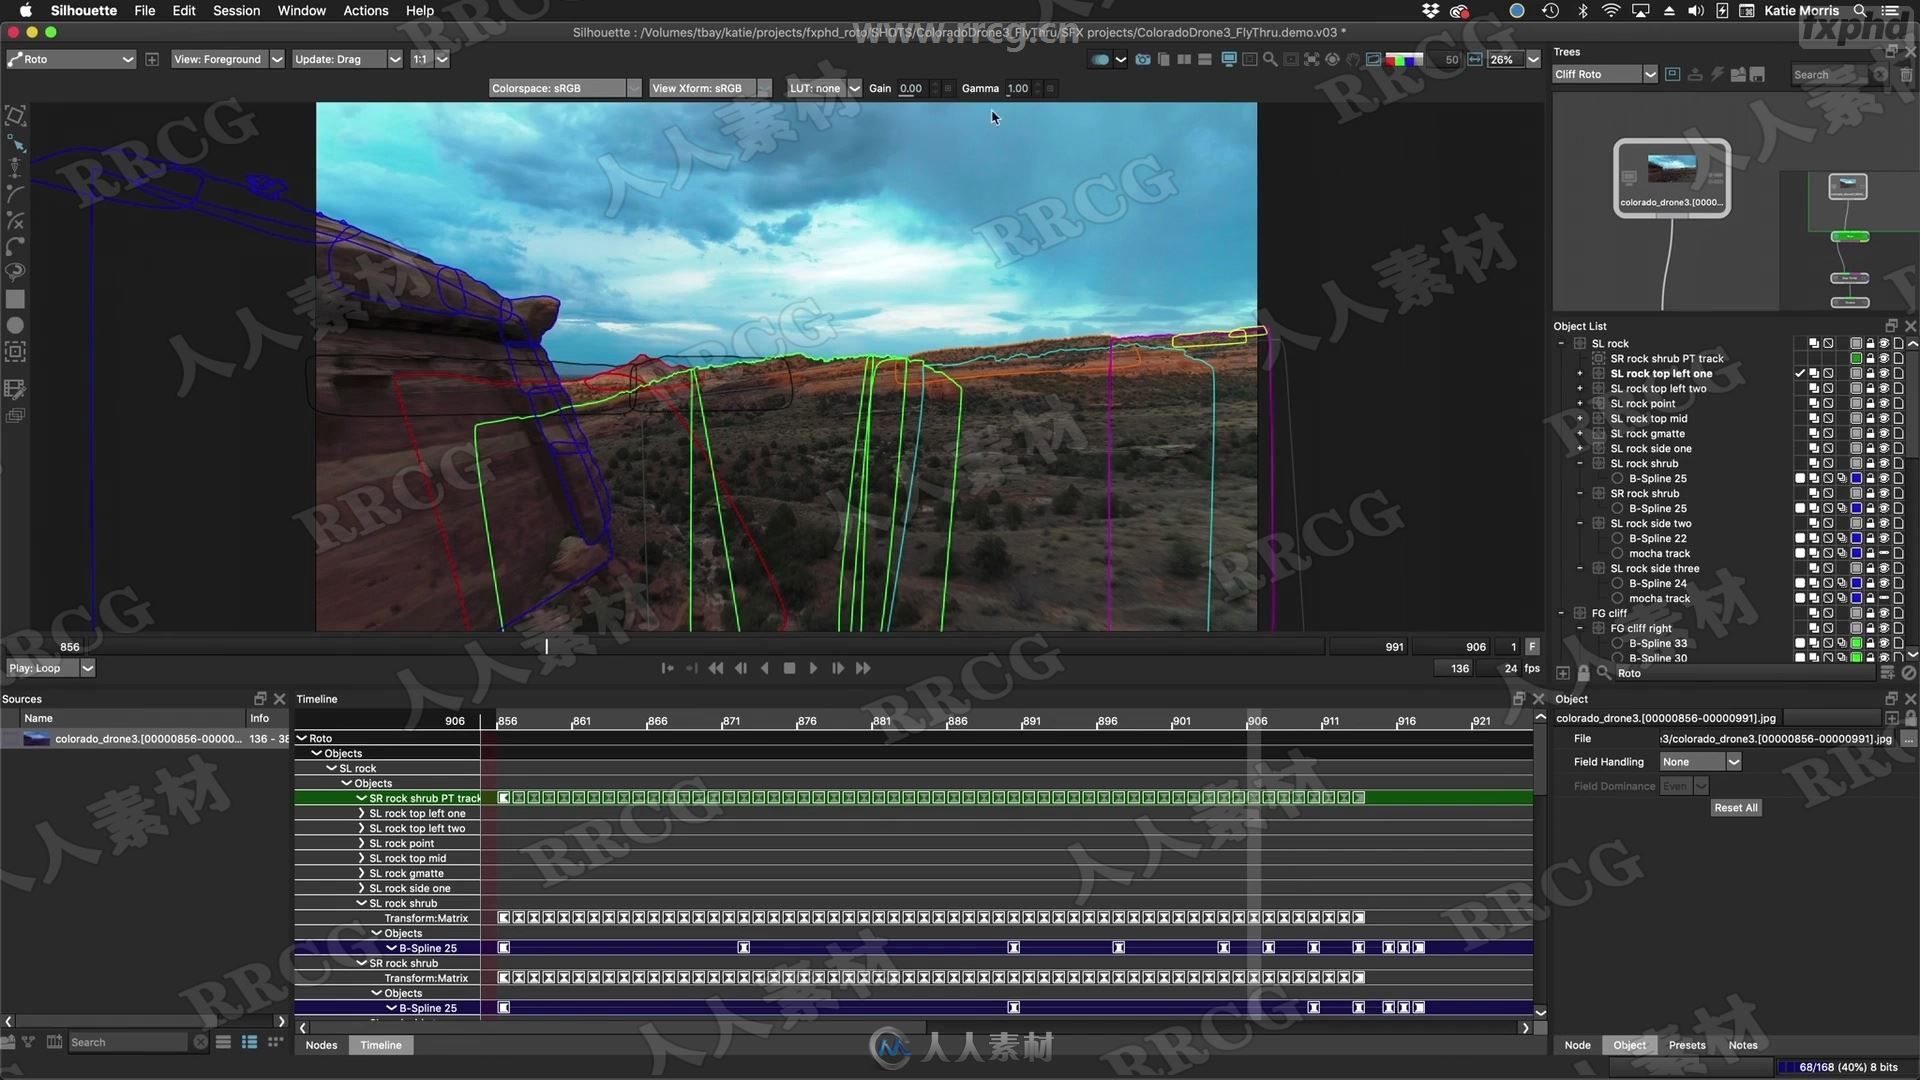Toggle visibility of SR rock shrub layer
The width and height of the screenshot is (1920, 1080).
pyautogui.click(x=1887, y=493)
